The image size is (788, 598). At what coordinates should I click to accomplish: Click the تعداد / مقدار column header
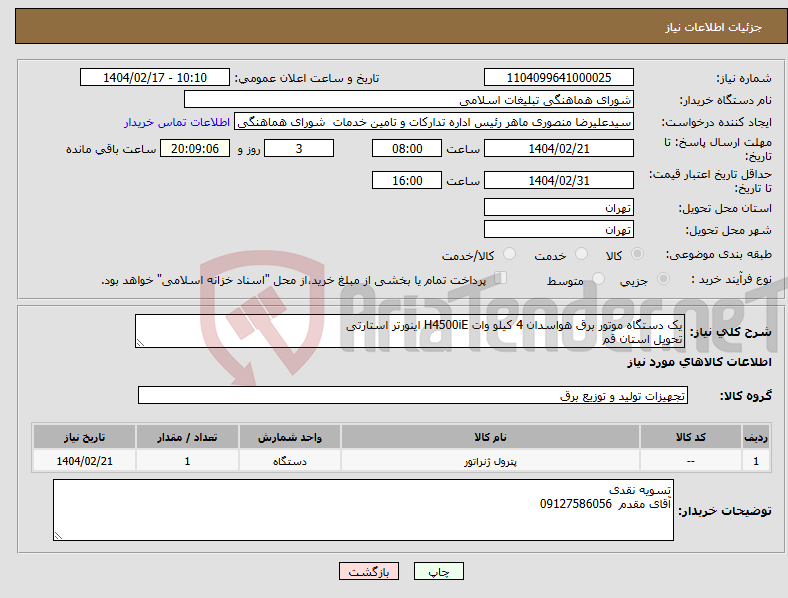pyautogui.click(x=187, y=437)
